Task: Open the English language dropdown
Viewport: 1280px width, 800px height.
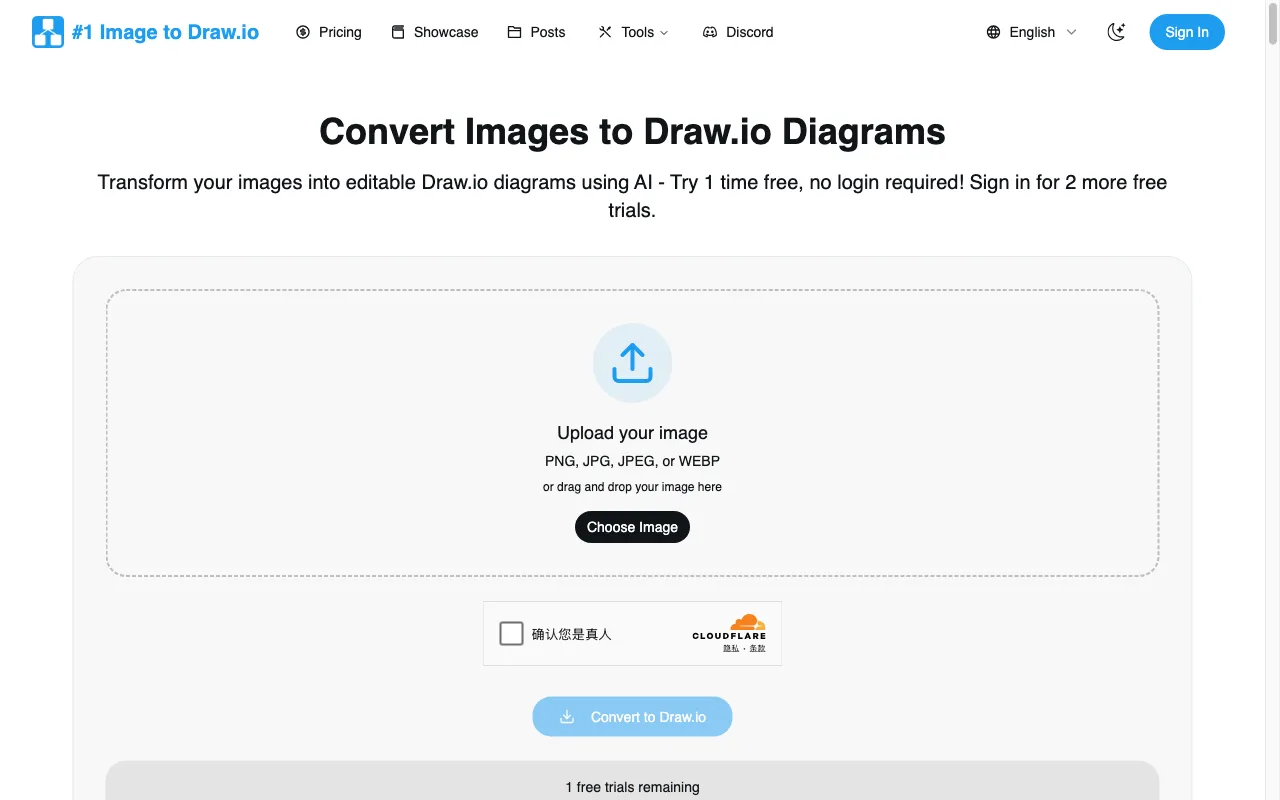Action: pos(1032,32)
